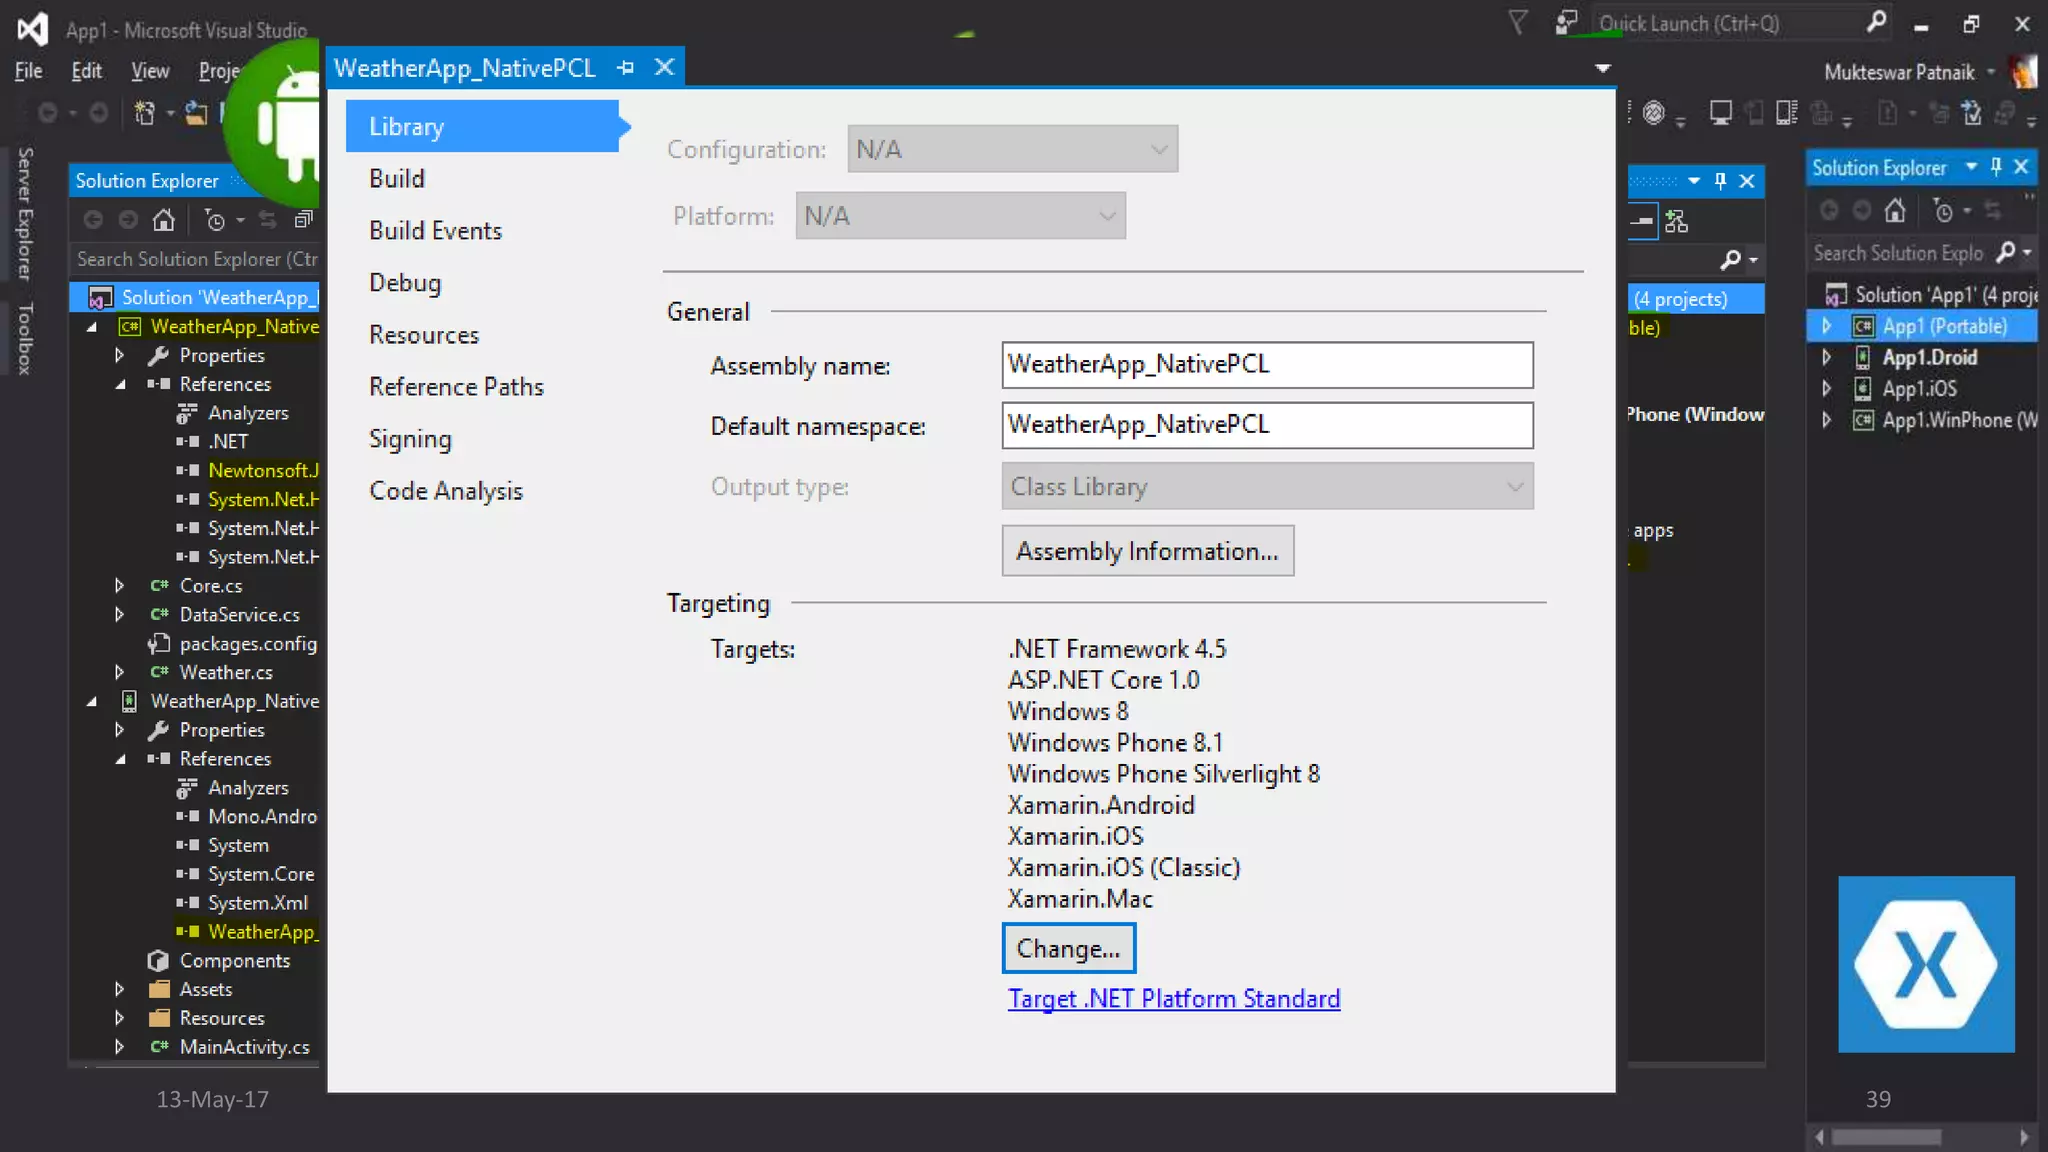Close the WeatherApp_NativePCL tab

pos(664,68)
